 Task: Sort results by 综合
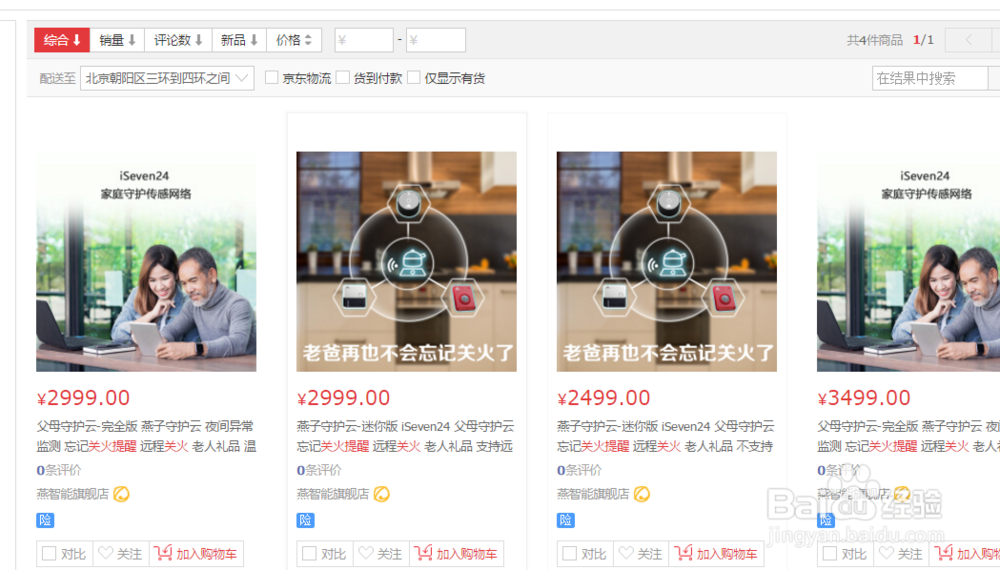pos(62,40)
